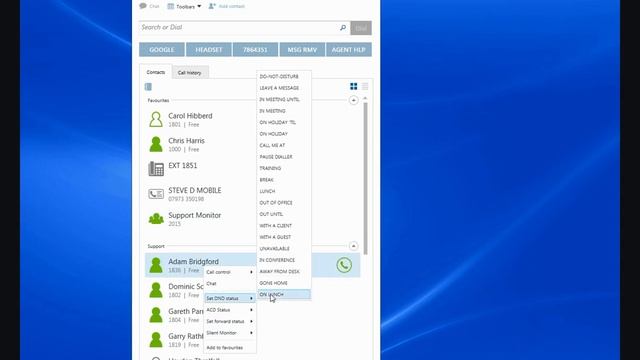Image resolution: width=640 pixels, height=360 pixels.
Task: Click the MSG RMV button
Action: point(302,49)
